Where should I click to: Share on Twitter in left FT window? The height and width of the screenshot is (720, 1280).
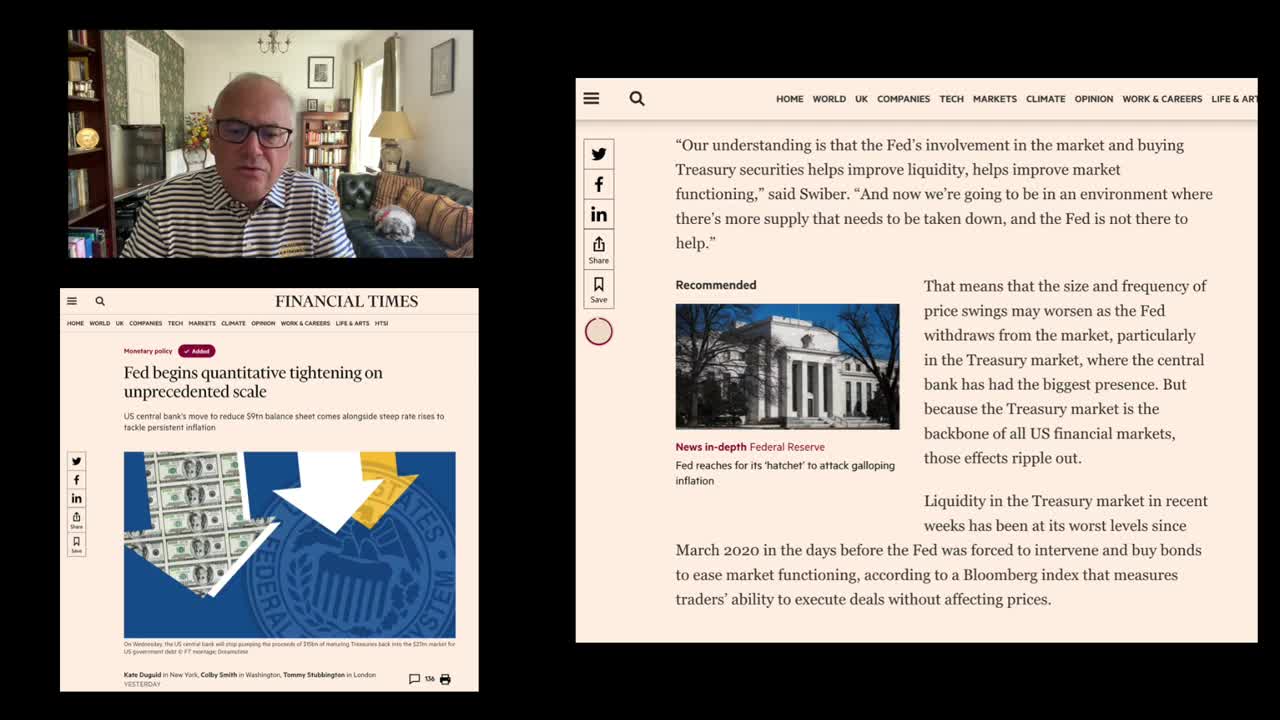coord(76,461)
